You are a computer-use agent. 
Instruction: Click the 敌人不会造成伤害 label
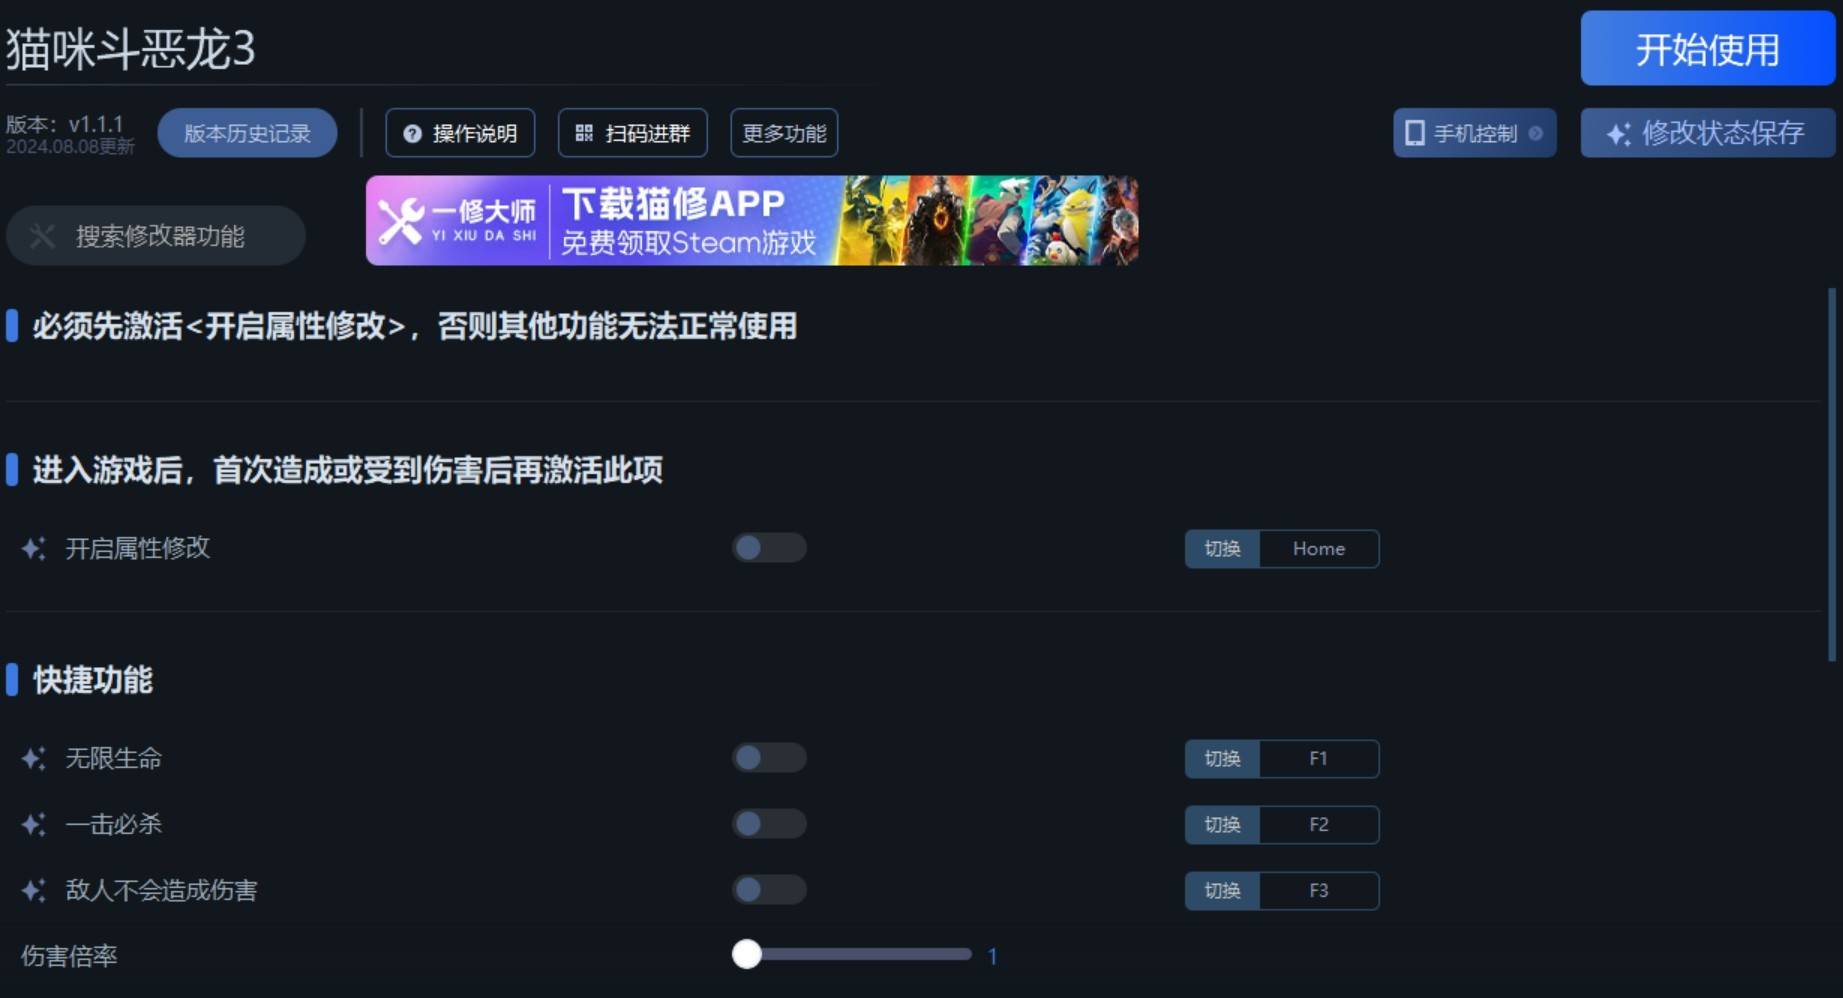[x=161, y=890]
